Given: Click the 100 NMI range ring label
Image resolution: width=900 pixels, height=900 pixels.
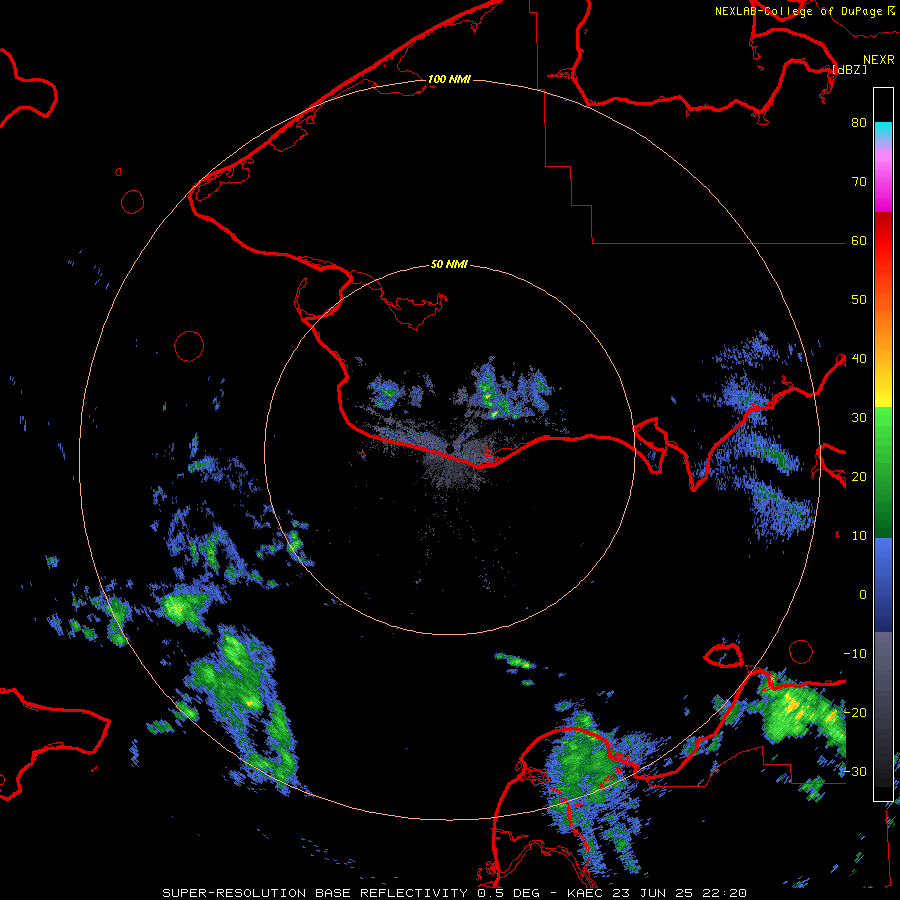Looking at the screenshot, I should tap(449, 79).
